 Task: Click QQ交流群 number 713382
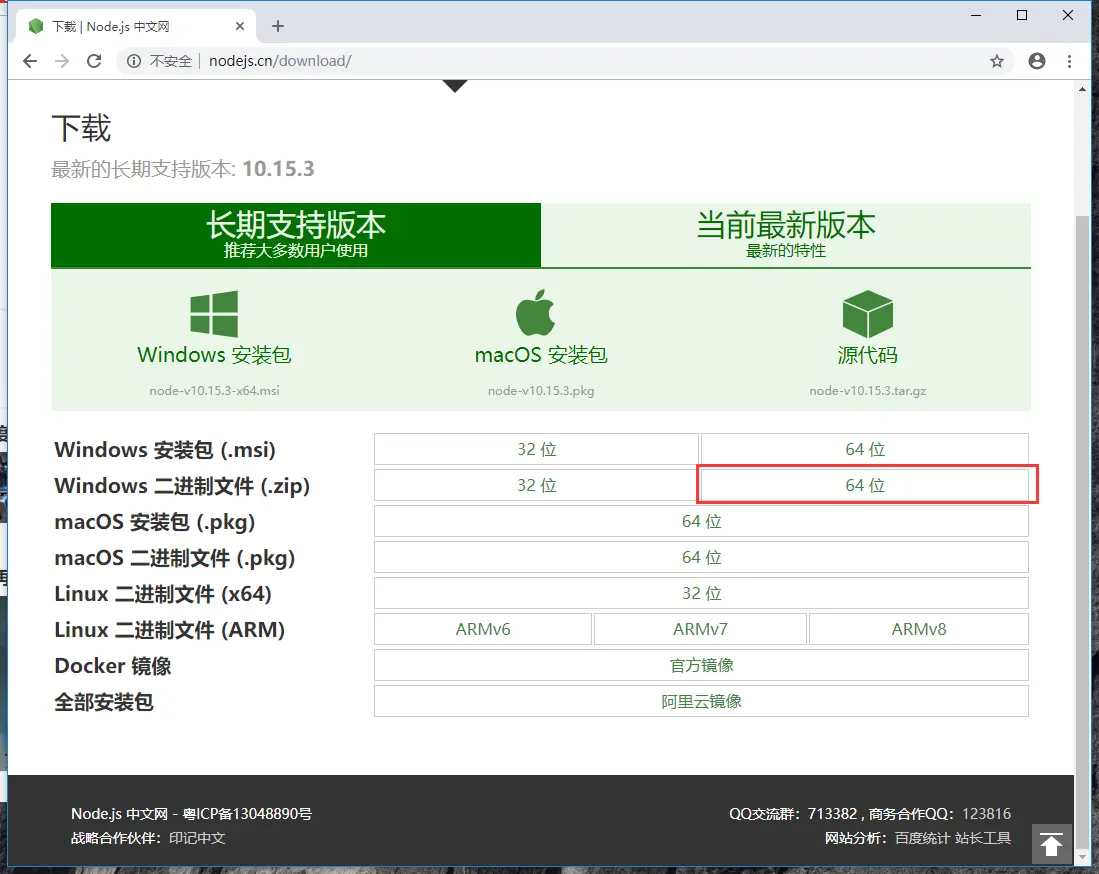[x=832, y=814]
